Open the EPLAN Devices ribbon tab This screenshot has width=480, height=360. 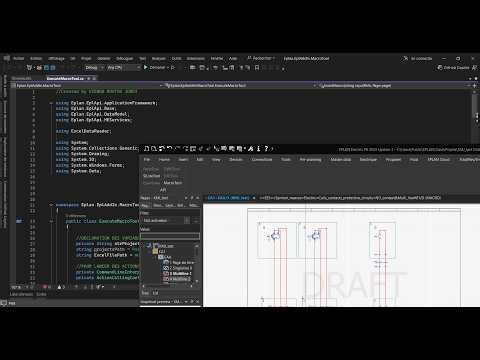[236, 160]
